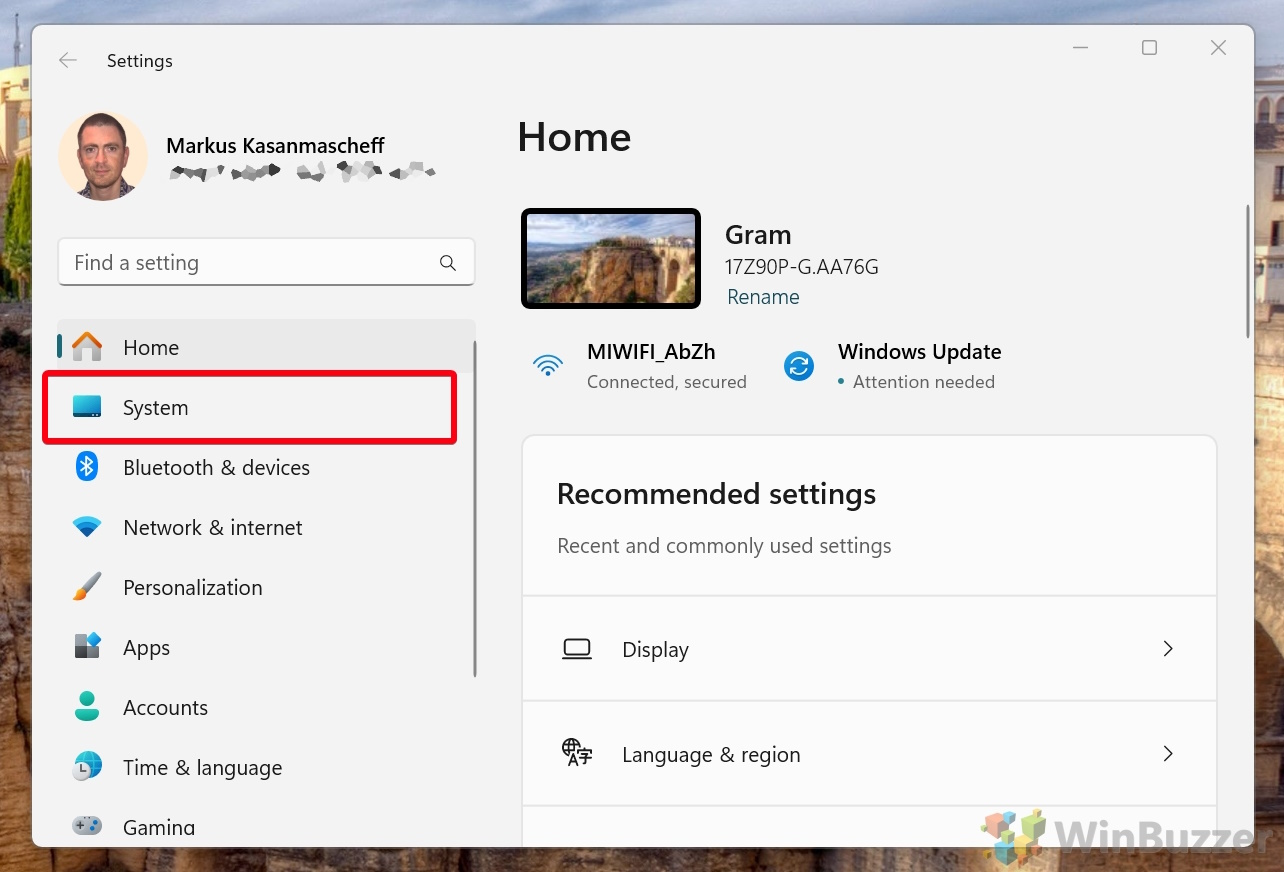Click the Network wifi diamond icon
This screenshot has width=1284, height=872.
[x=87, y=527]
